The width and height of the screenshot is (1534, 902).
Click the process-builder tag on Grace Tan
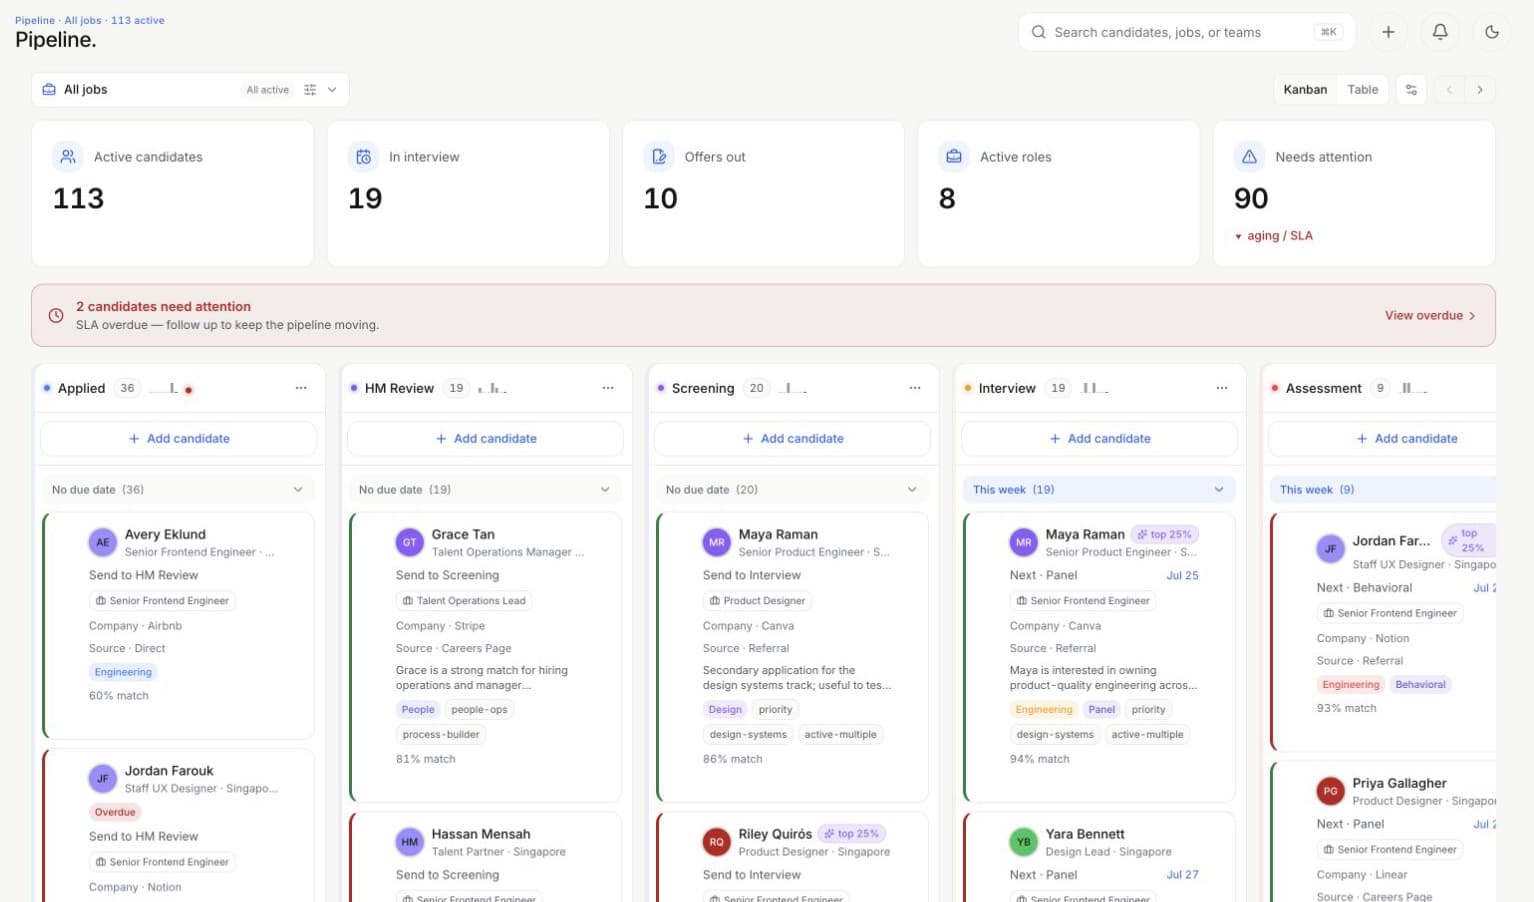coord(441,735)
